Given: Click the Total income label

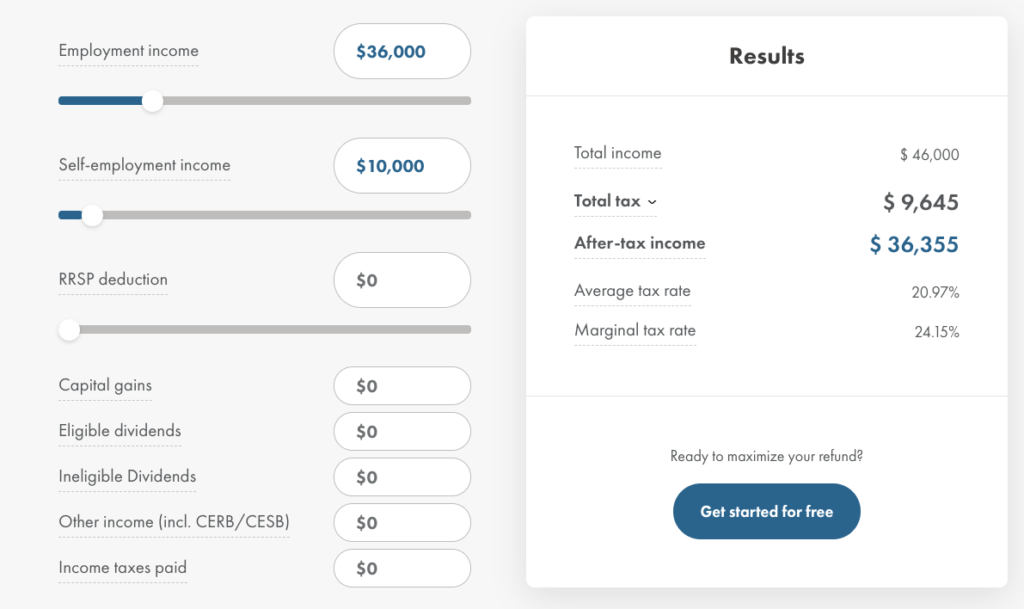Looking at the screenshot, I should coord(618,153).
